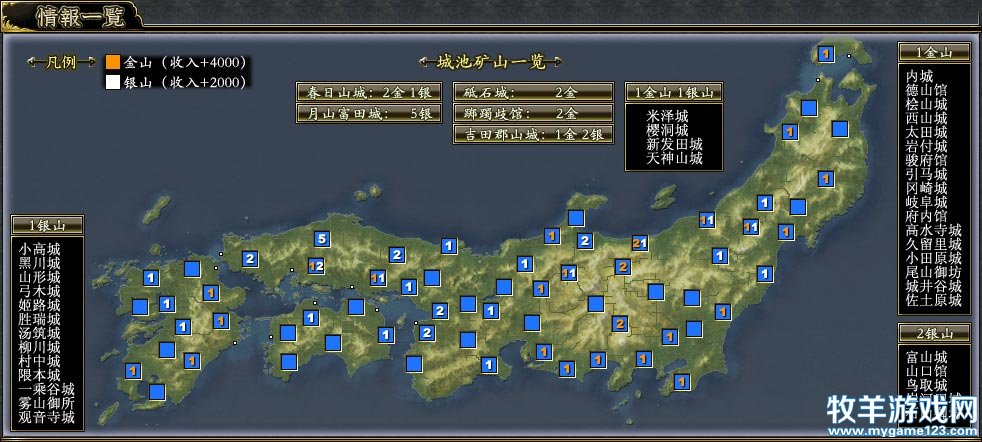The image size is (982, 442).
Task: Click 城井谷城 in the 1金山 list
Action: point(934,287)
